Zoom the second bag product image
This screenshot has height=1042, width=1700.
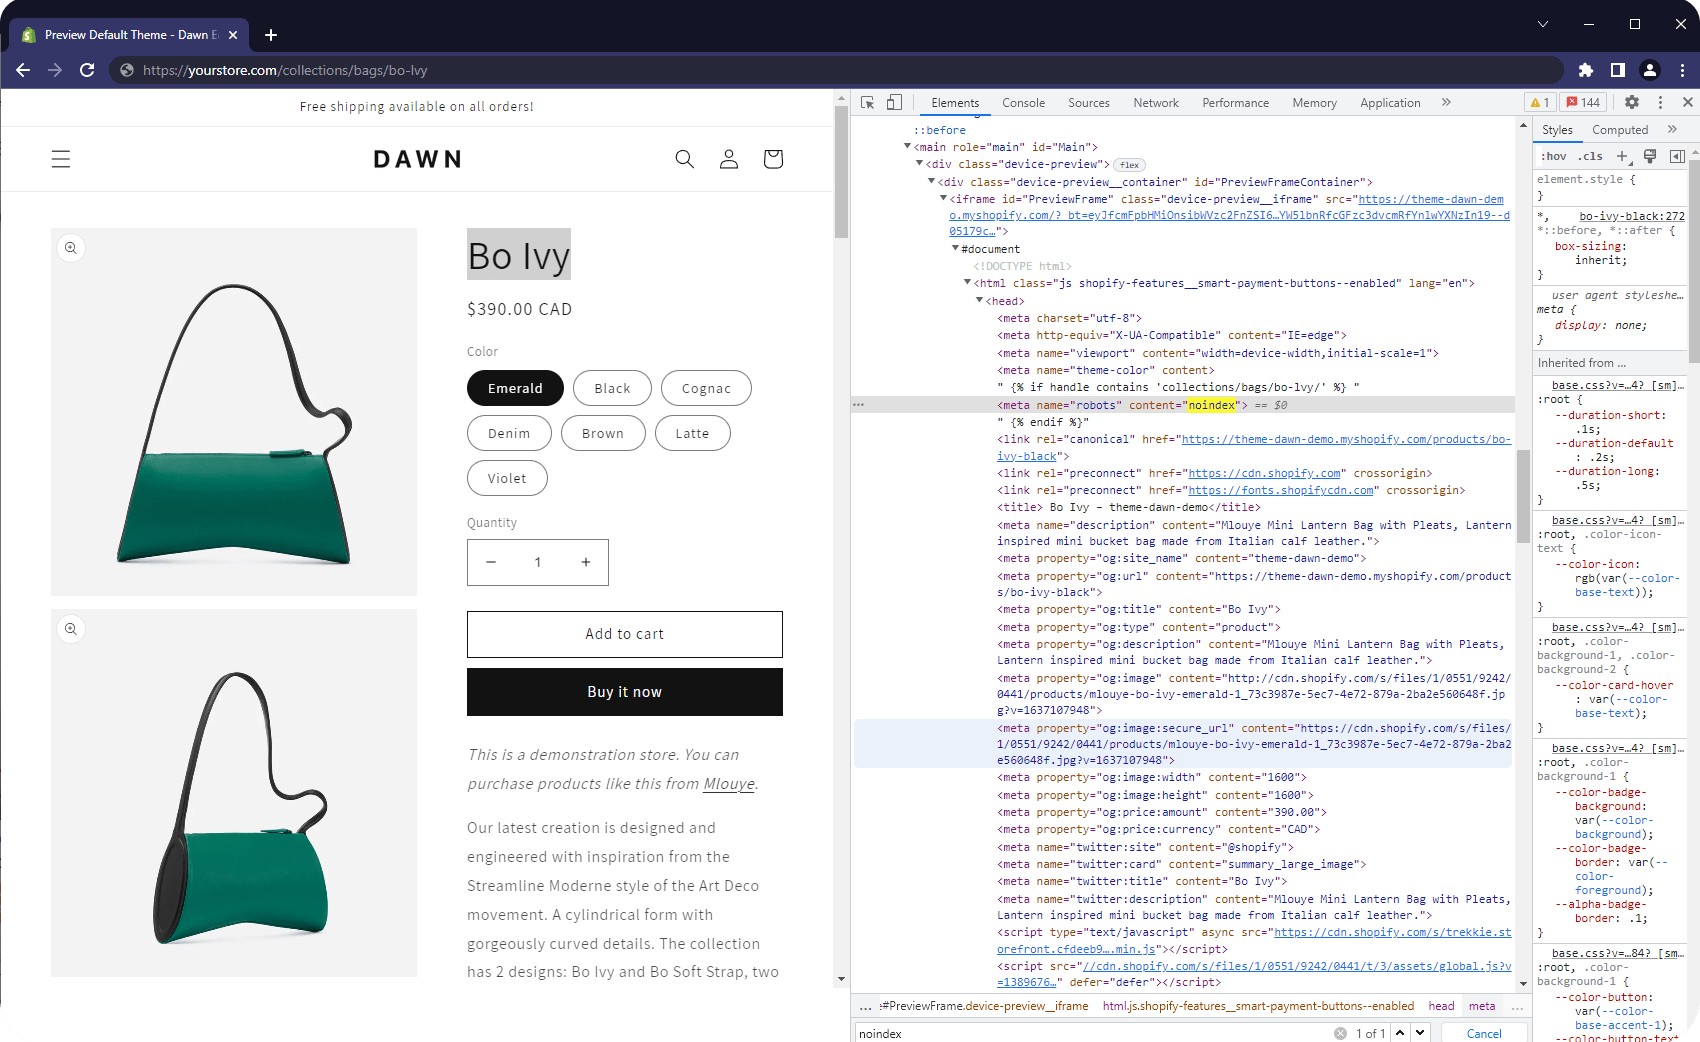(x=71, y=629)
